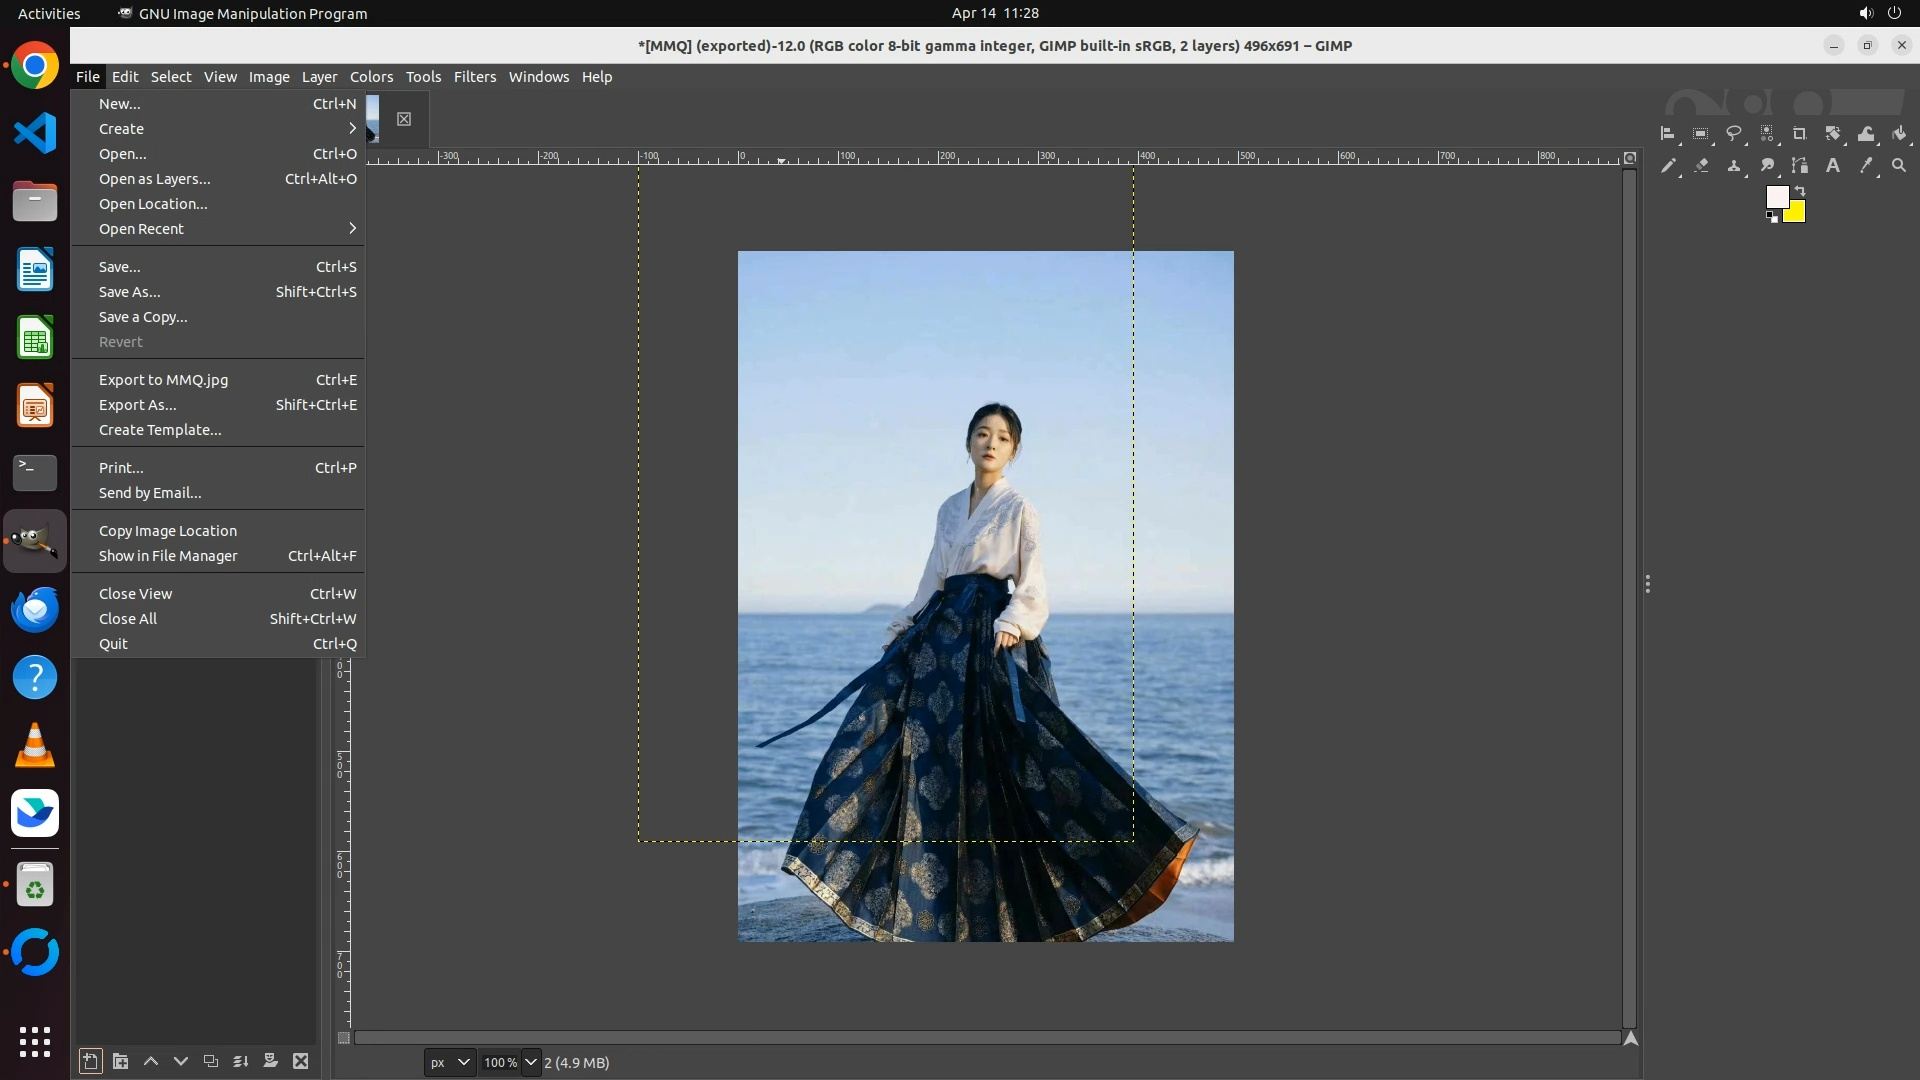Click the delete layer icon

301,1061
